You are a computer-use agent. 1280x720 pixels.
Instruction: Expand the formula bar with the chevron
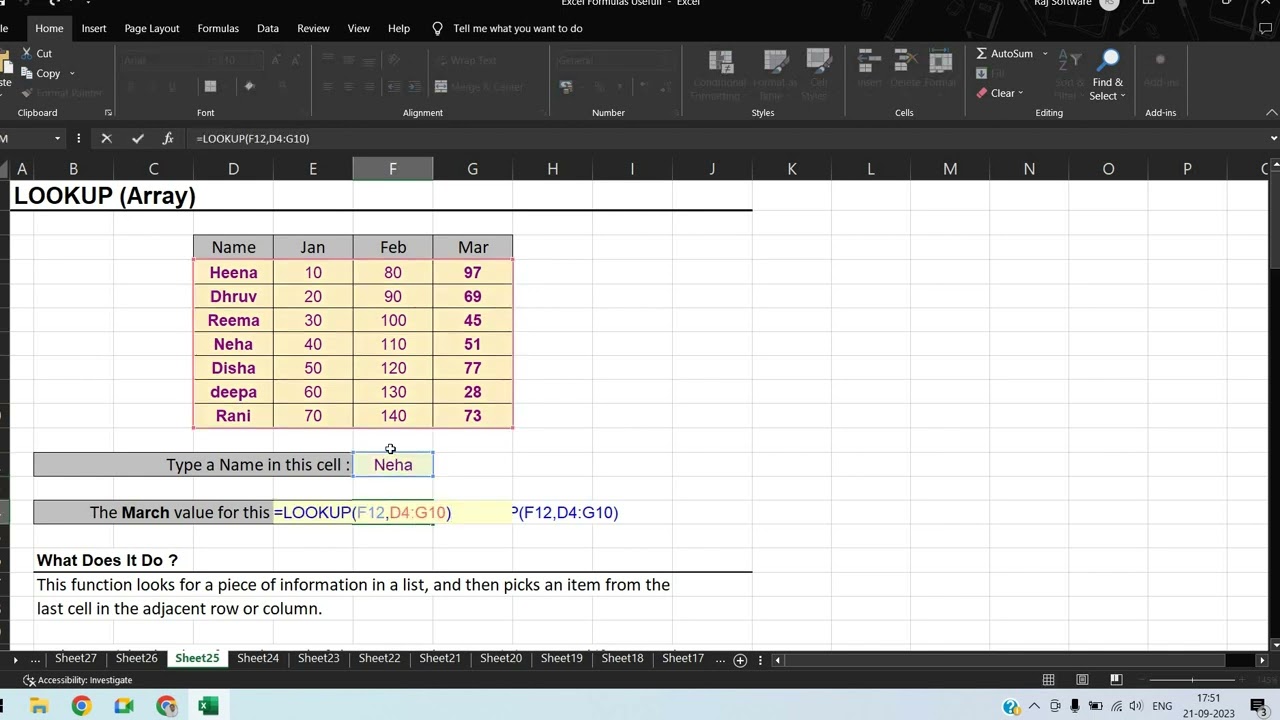1272,138
